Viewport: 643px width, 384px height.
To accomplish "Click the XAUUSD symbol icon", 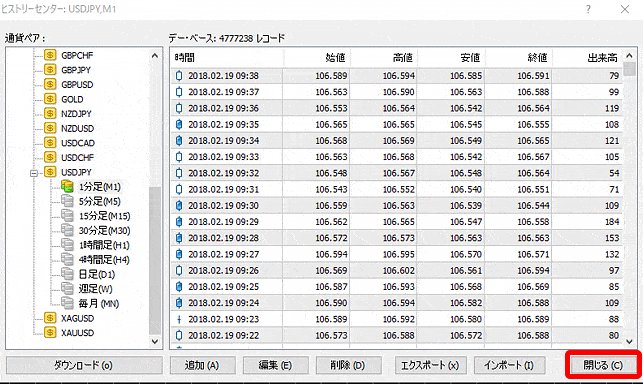I will click(x=50, y=332).
